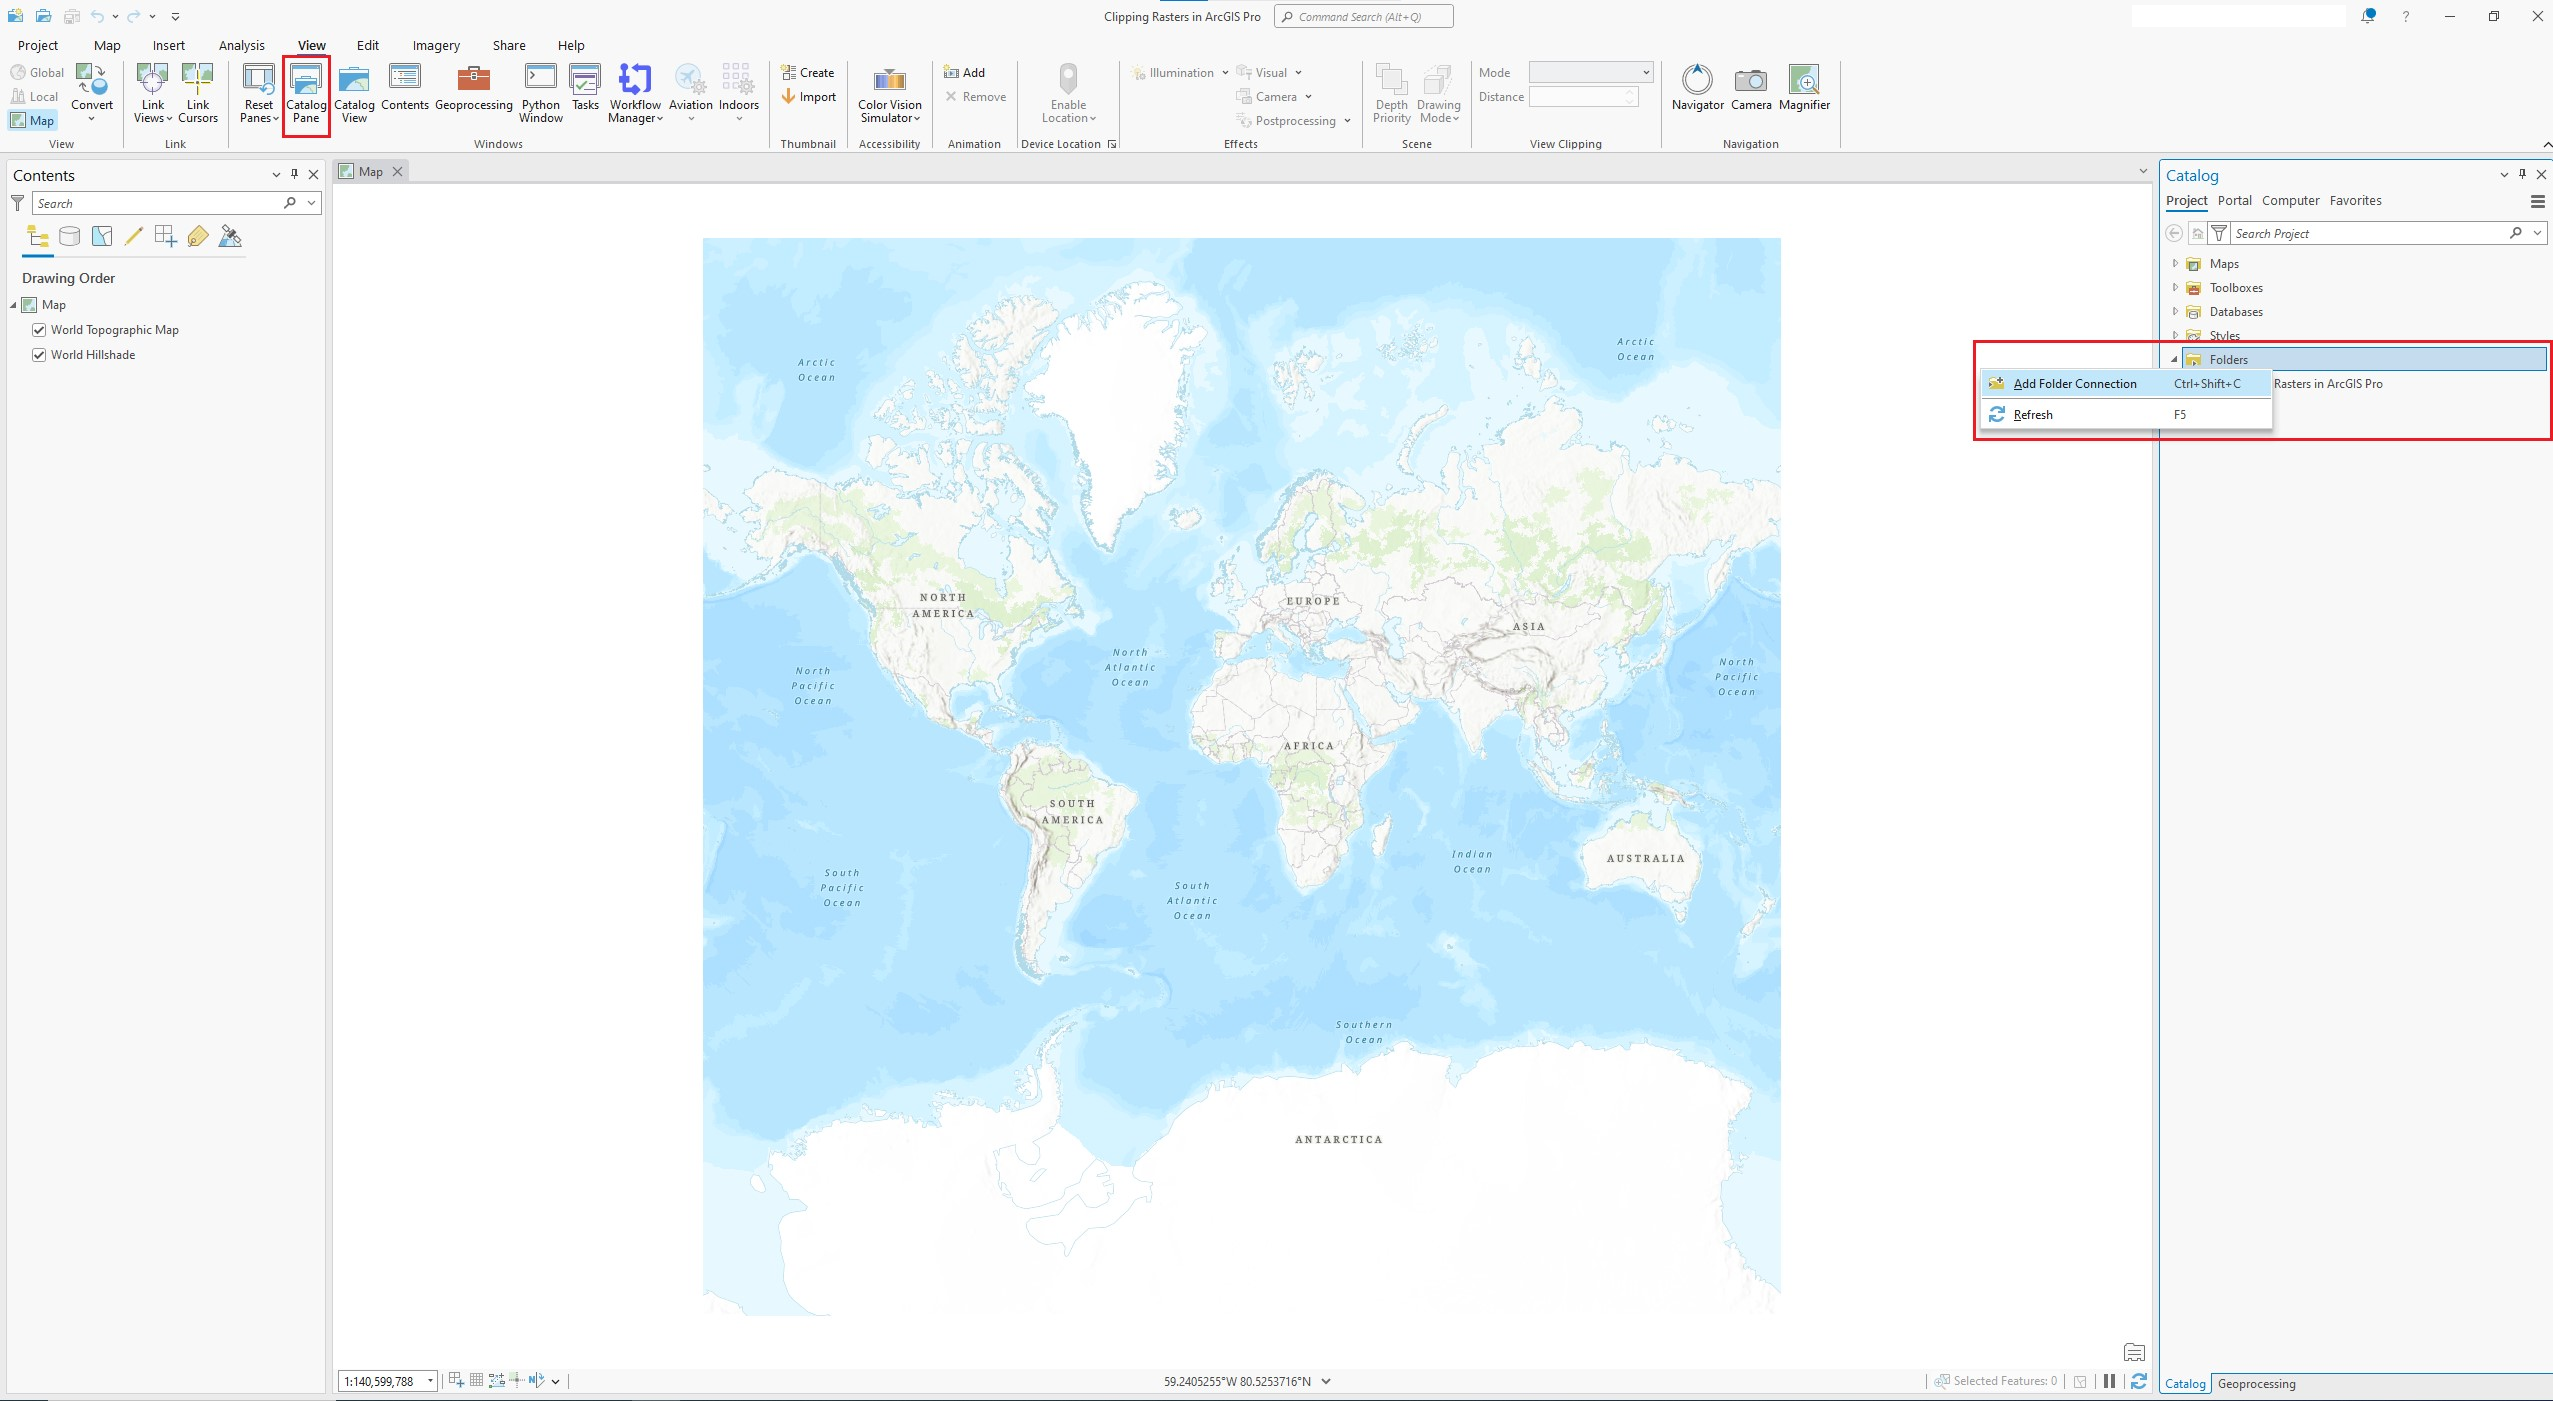Open the Catalog Pane from the ribbon
The width and height of the screenshot is (2553, 1401).
point(306,92)
